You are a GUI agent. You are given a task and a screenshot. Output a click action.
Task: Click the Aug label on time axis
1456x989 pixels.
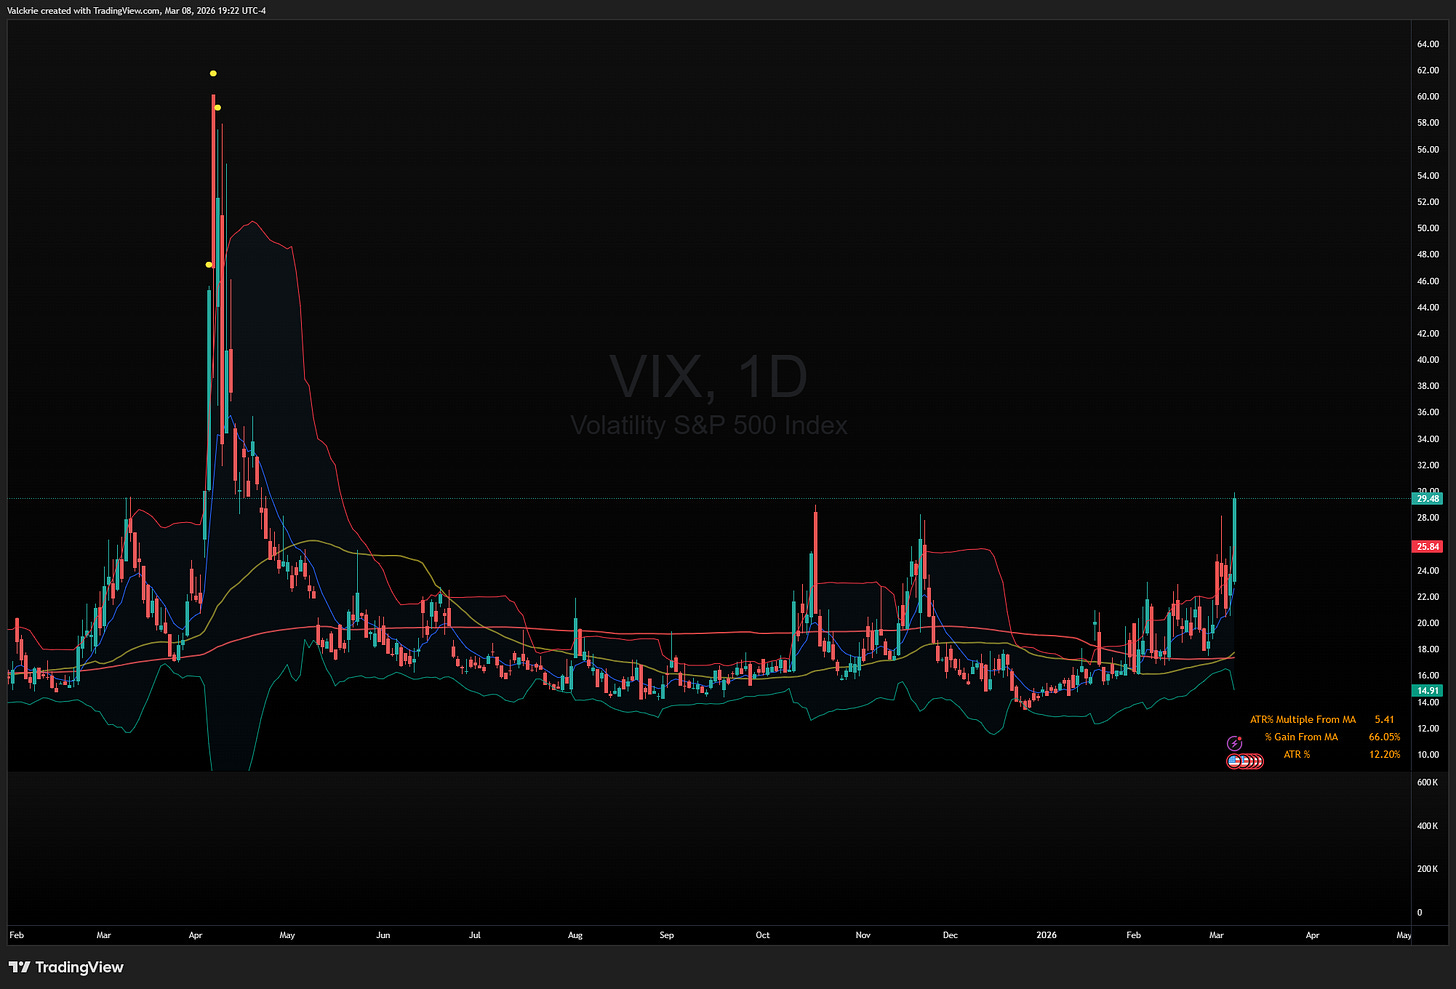(x=575, y=935)
